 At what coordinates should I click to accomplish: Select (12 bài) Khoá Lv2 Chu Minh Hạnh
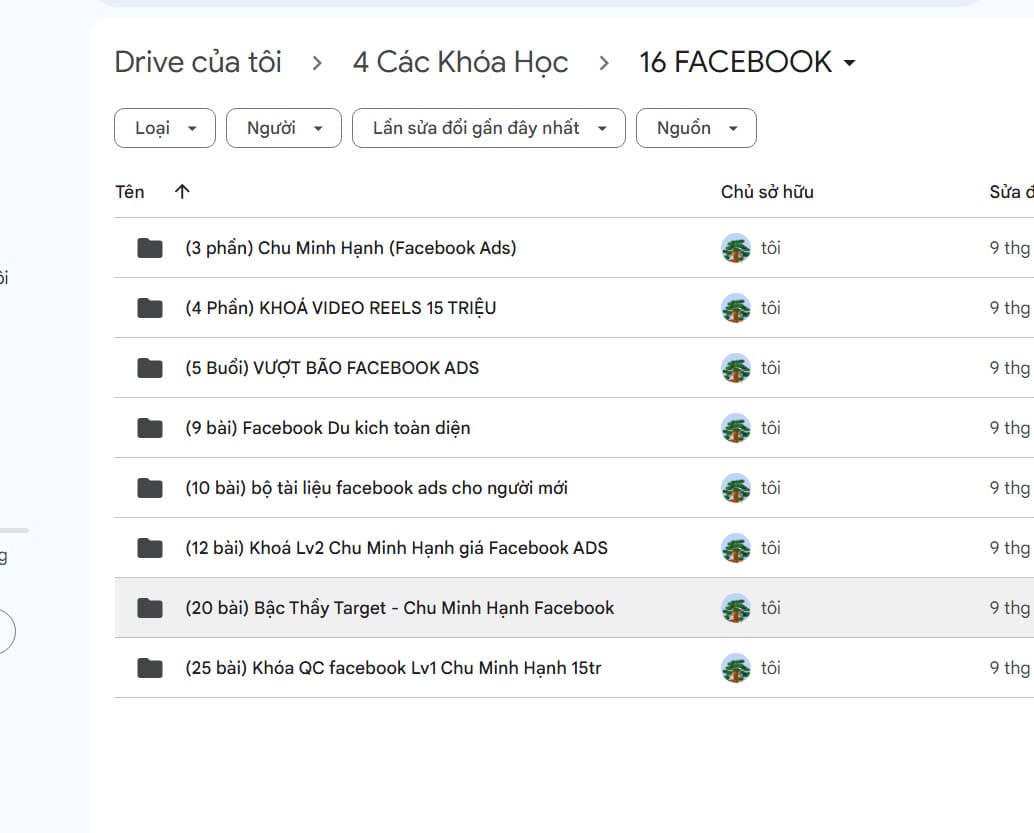pos(396,548)
